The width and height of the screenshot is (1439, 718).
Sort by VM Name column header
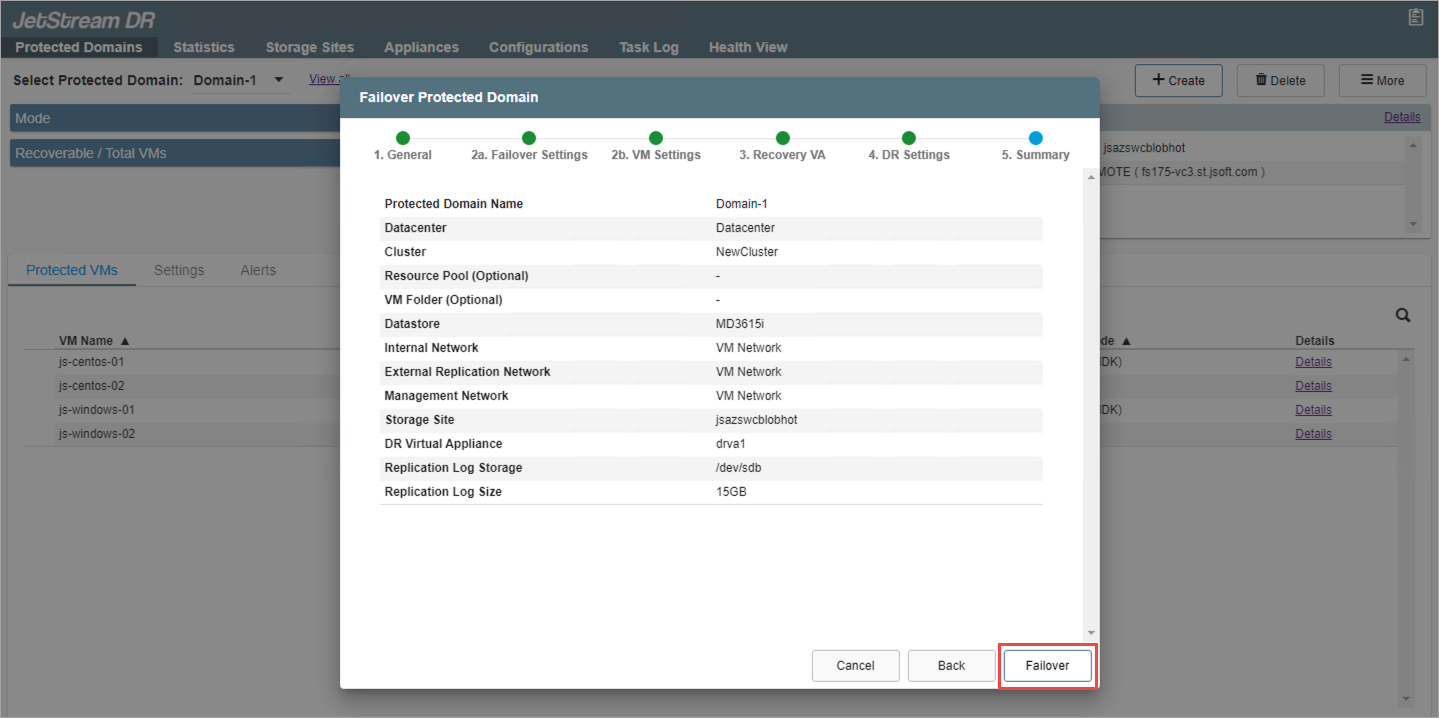click(x=94, y=341)
